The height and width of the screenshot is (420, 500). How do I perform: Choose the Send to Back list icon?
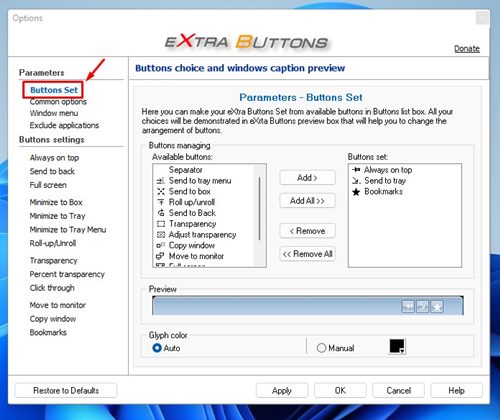(161, 213)
